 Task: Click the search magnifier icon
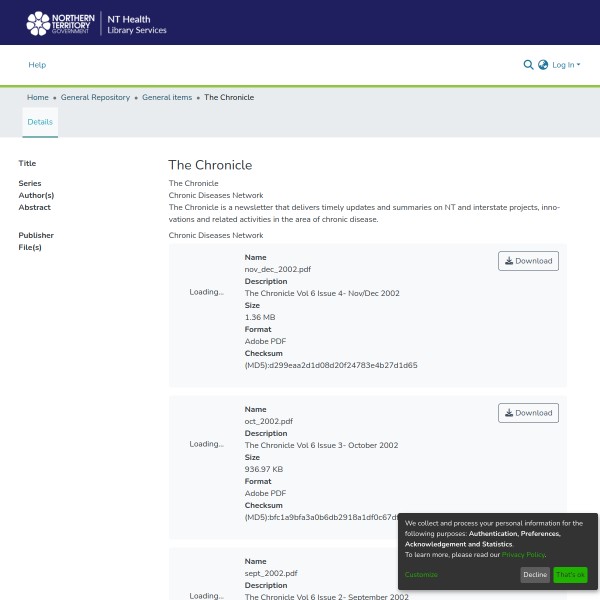528,65
